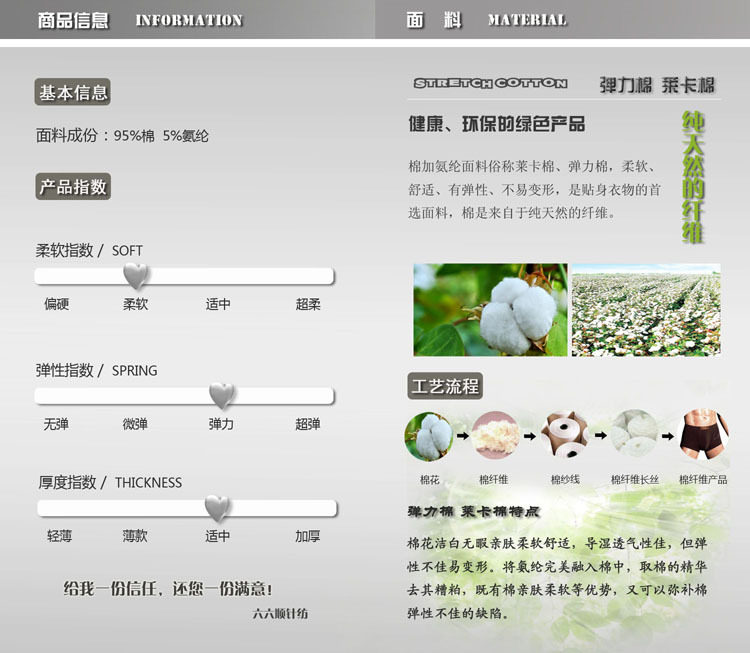The width and height of the screenshot is (750, 653).
Task: Click the heart handle on THICKNESS slider
Action: tap(217, 508)
